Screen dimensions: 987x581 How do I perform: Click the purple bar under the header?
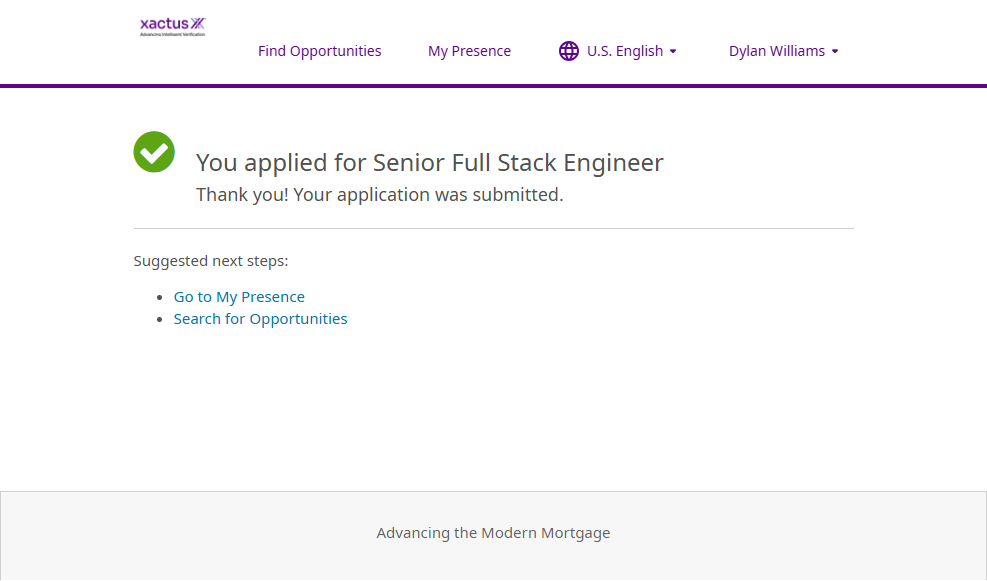pyautogui.click(x=493, y=86)
